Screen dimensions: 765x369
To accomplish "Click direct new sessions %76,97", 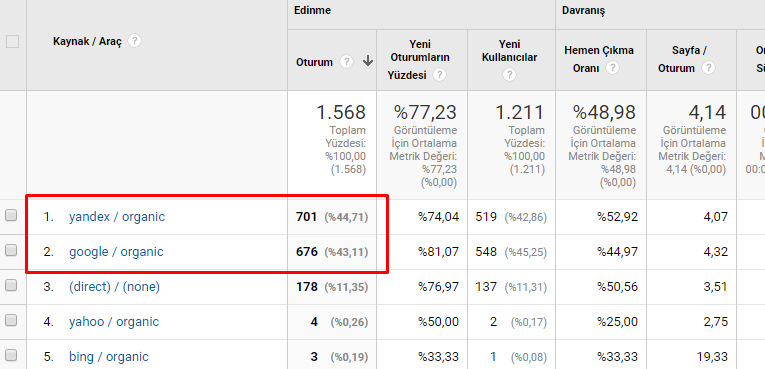I will [x=438, y=287].
